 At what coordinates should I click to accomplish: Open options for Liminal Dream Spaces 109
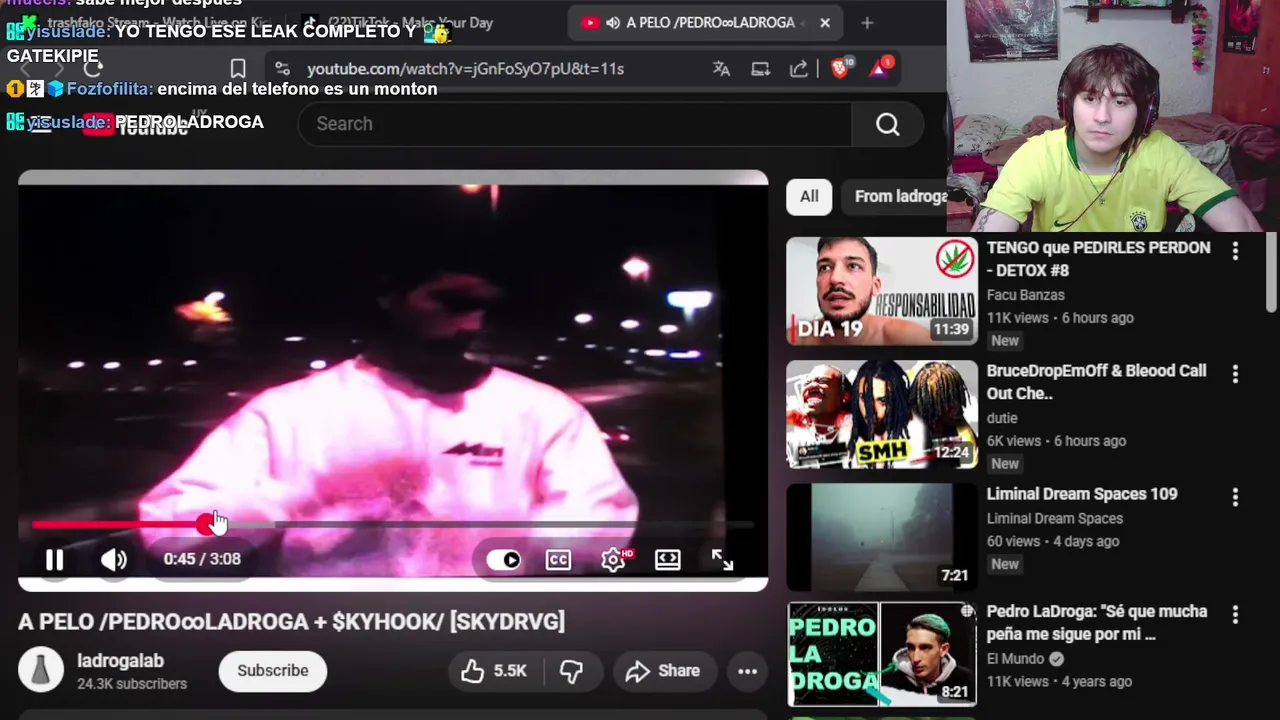point(1235,497)
